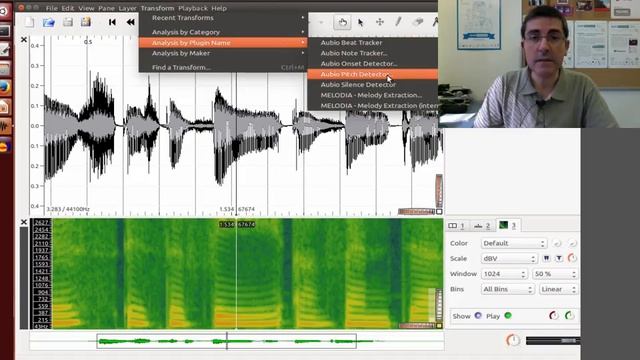Image resolution: width=640 pixels, height=360 pixels.
Task: Expand the Analysis by Category submenu
Action: click(223, 32)
